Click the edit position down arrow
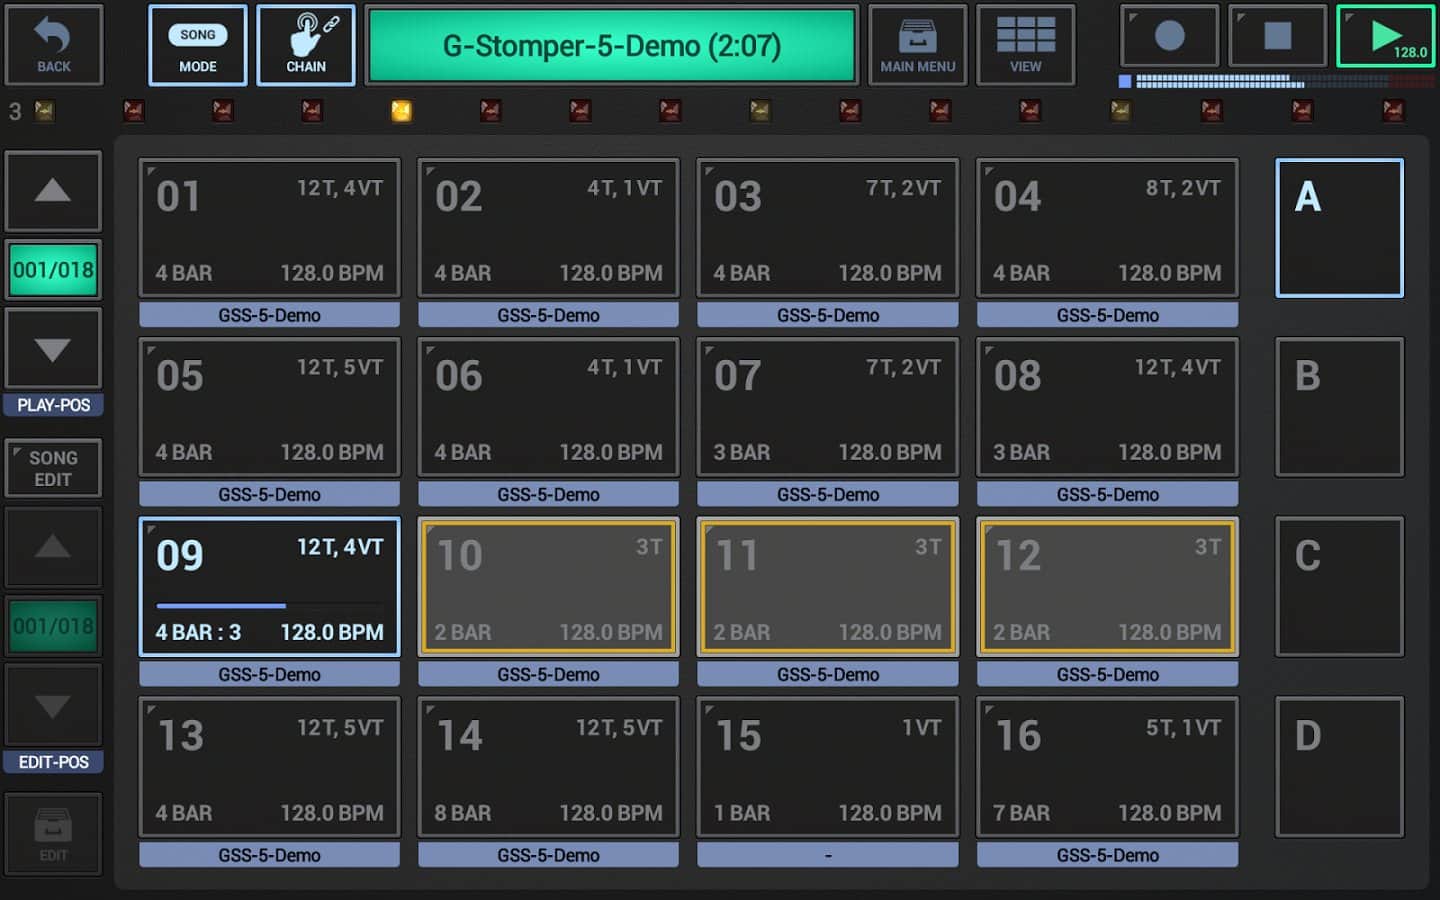Image resolution: width=1440 pixels, height=900 pixels. click(53, 706)
